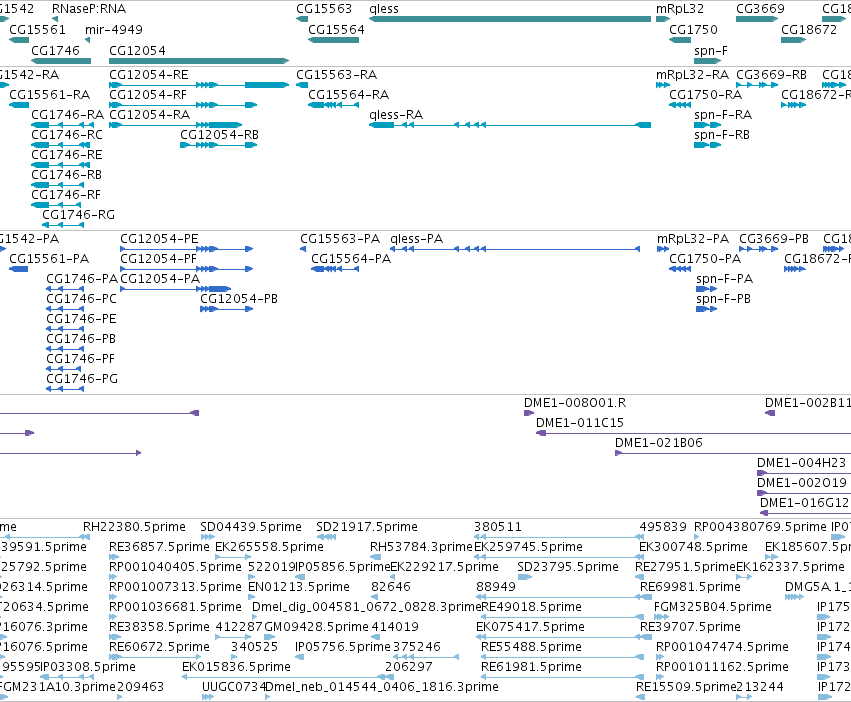
Task: Click the CG12054 gene label
Action: pos(137,50)
